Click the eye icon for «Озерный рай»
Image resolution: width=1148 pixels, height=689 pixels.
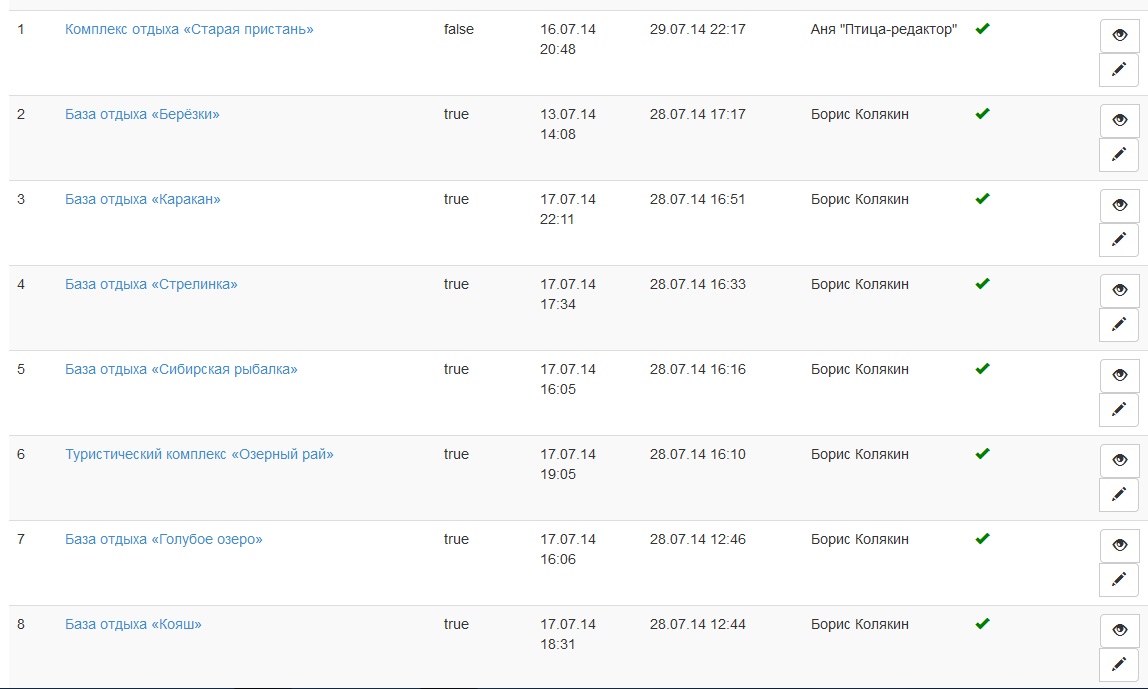tap(1119, 460)
